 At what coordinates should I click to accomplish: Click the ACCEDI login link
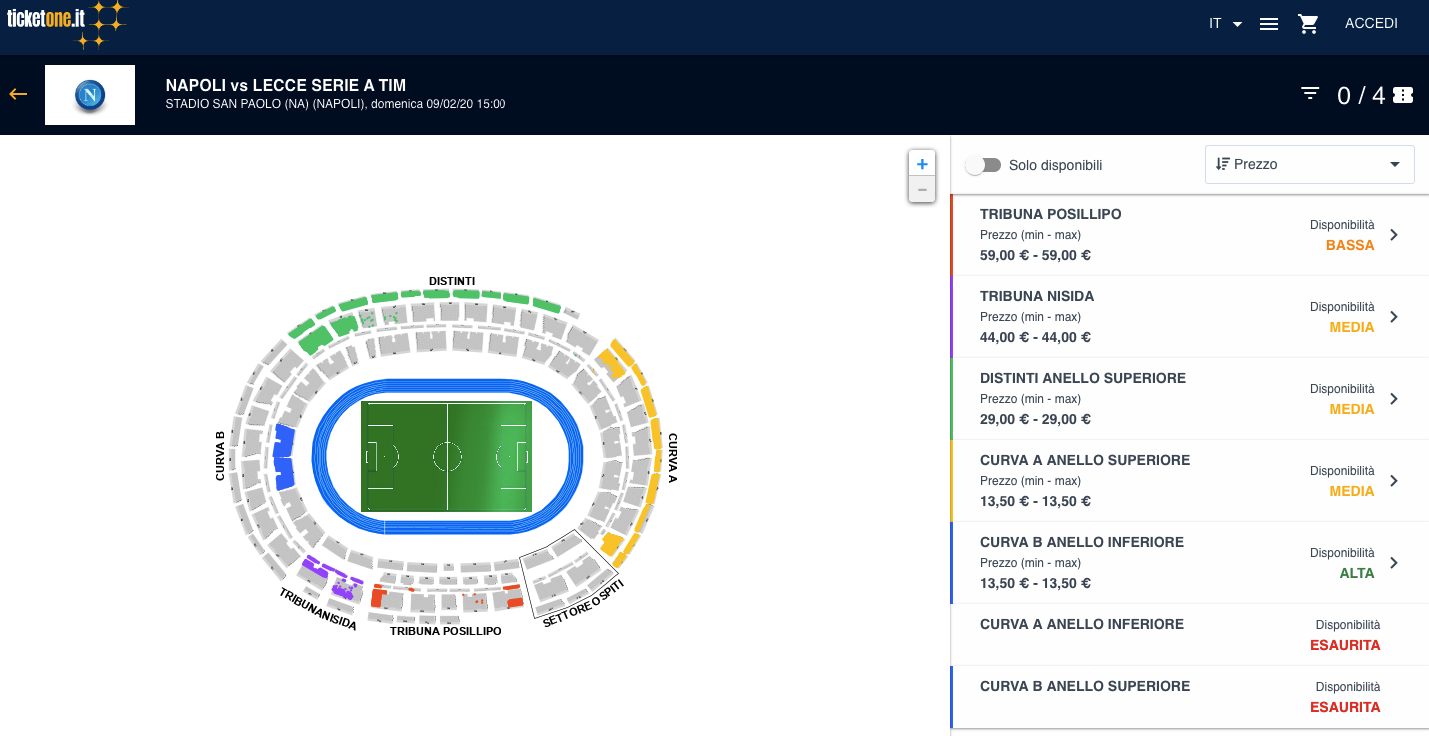[1371, 23]
